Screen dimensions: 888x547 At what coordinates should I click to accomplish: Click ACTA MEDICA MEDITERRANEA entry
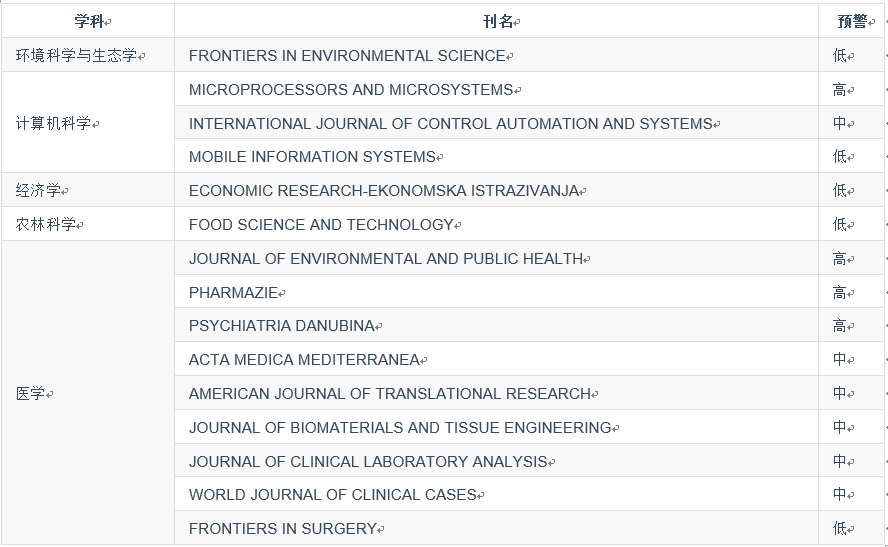coord(304,360)
